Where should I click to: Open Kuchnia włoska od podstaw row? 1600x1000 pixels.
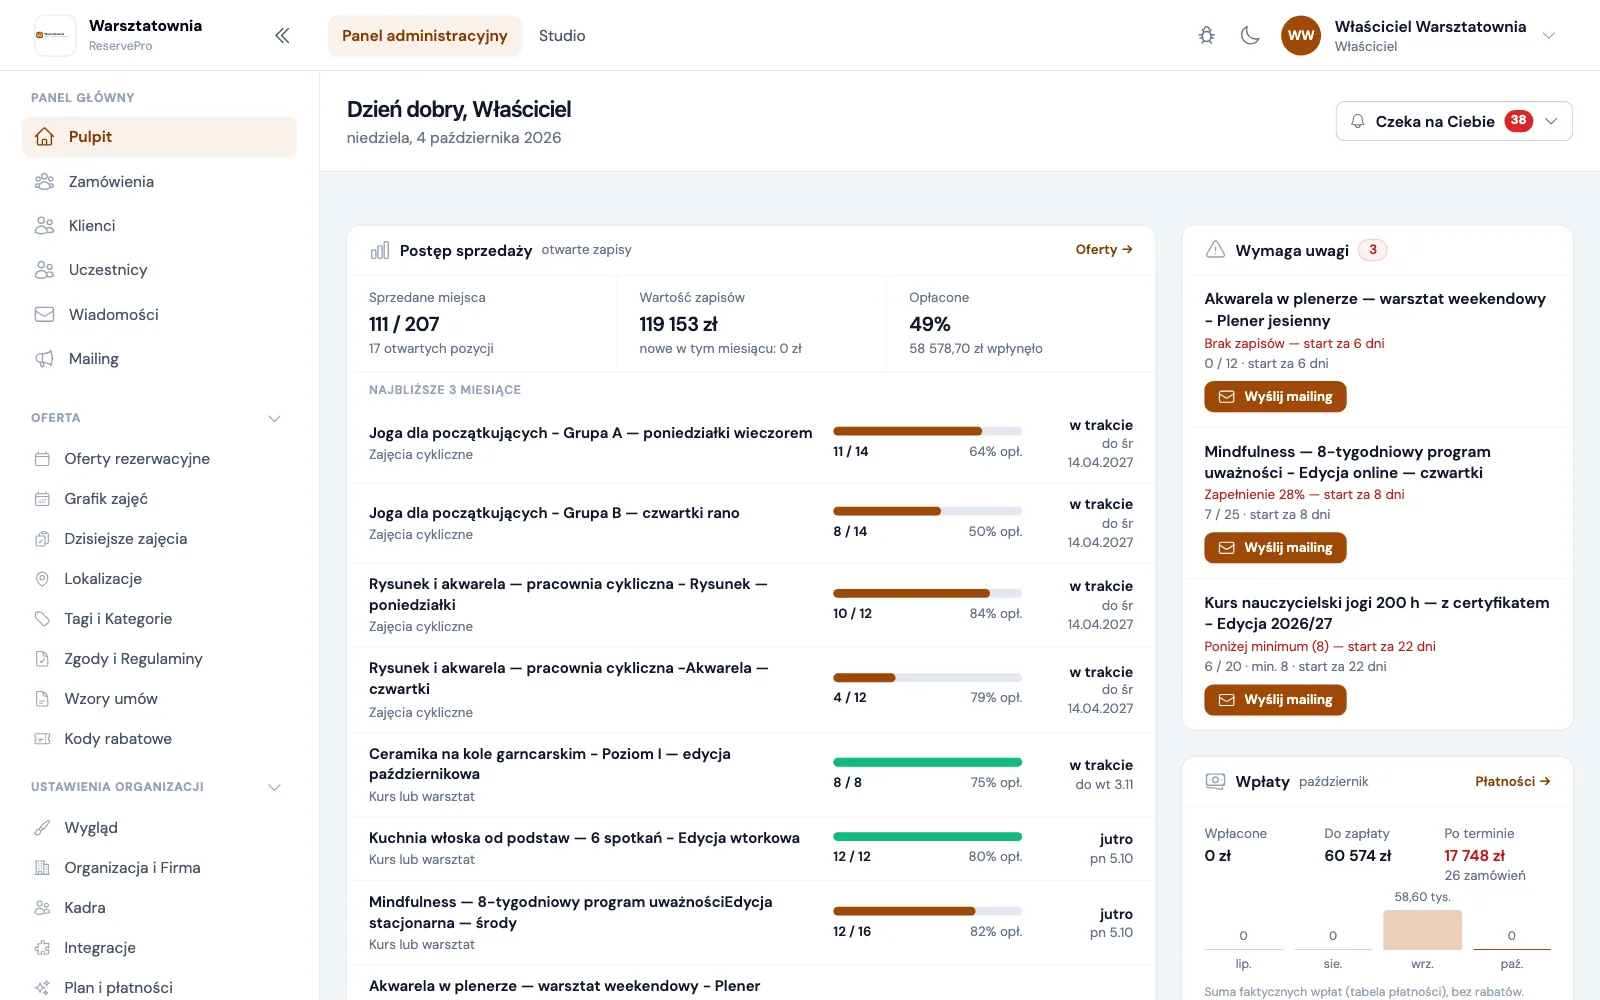coord(751,848)
